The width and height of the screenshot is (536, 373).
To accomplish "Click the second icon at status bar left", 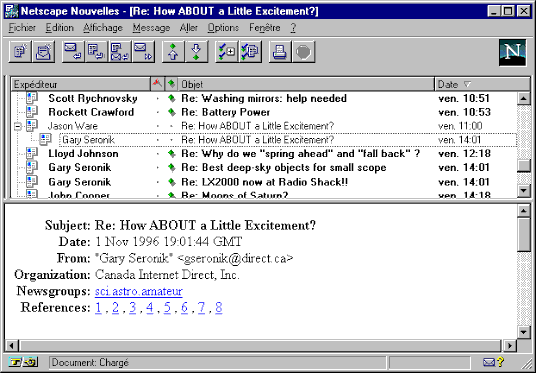I will click(x=31, y=362).
